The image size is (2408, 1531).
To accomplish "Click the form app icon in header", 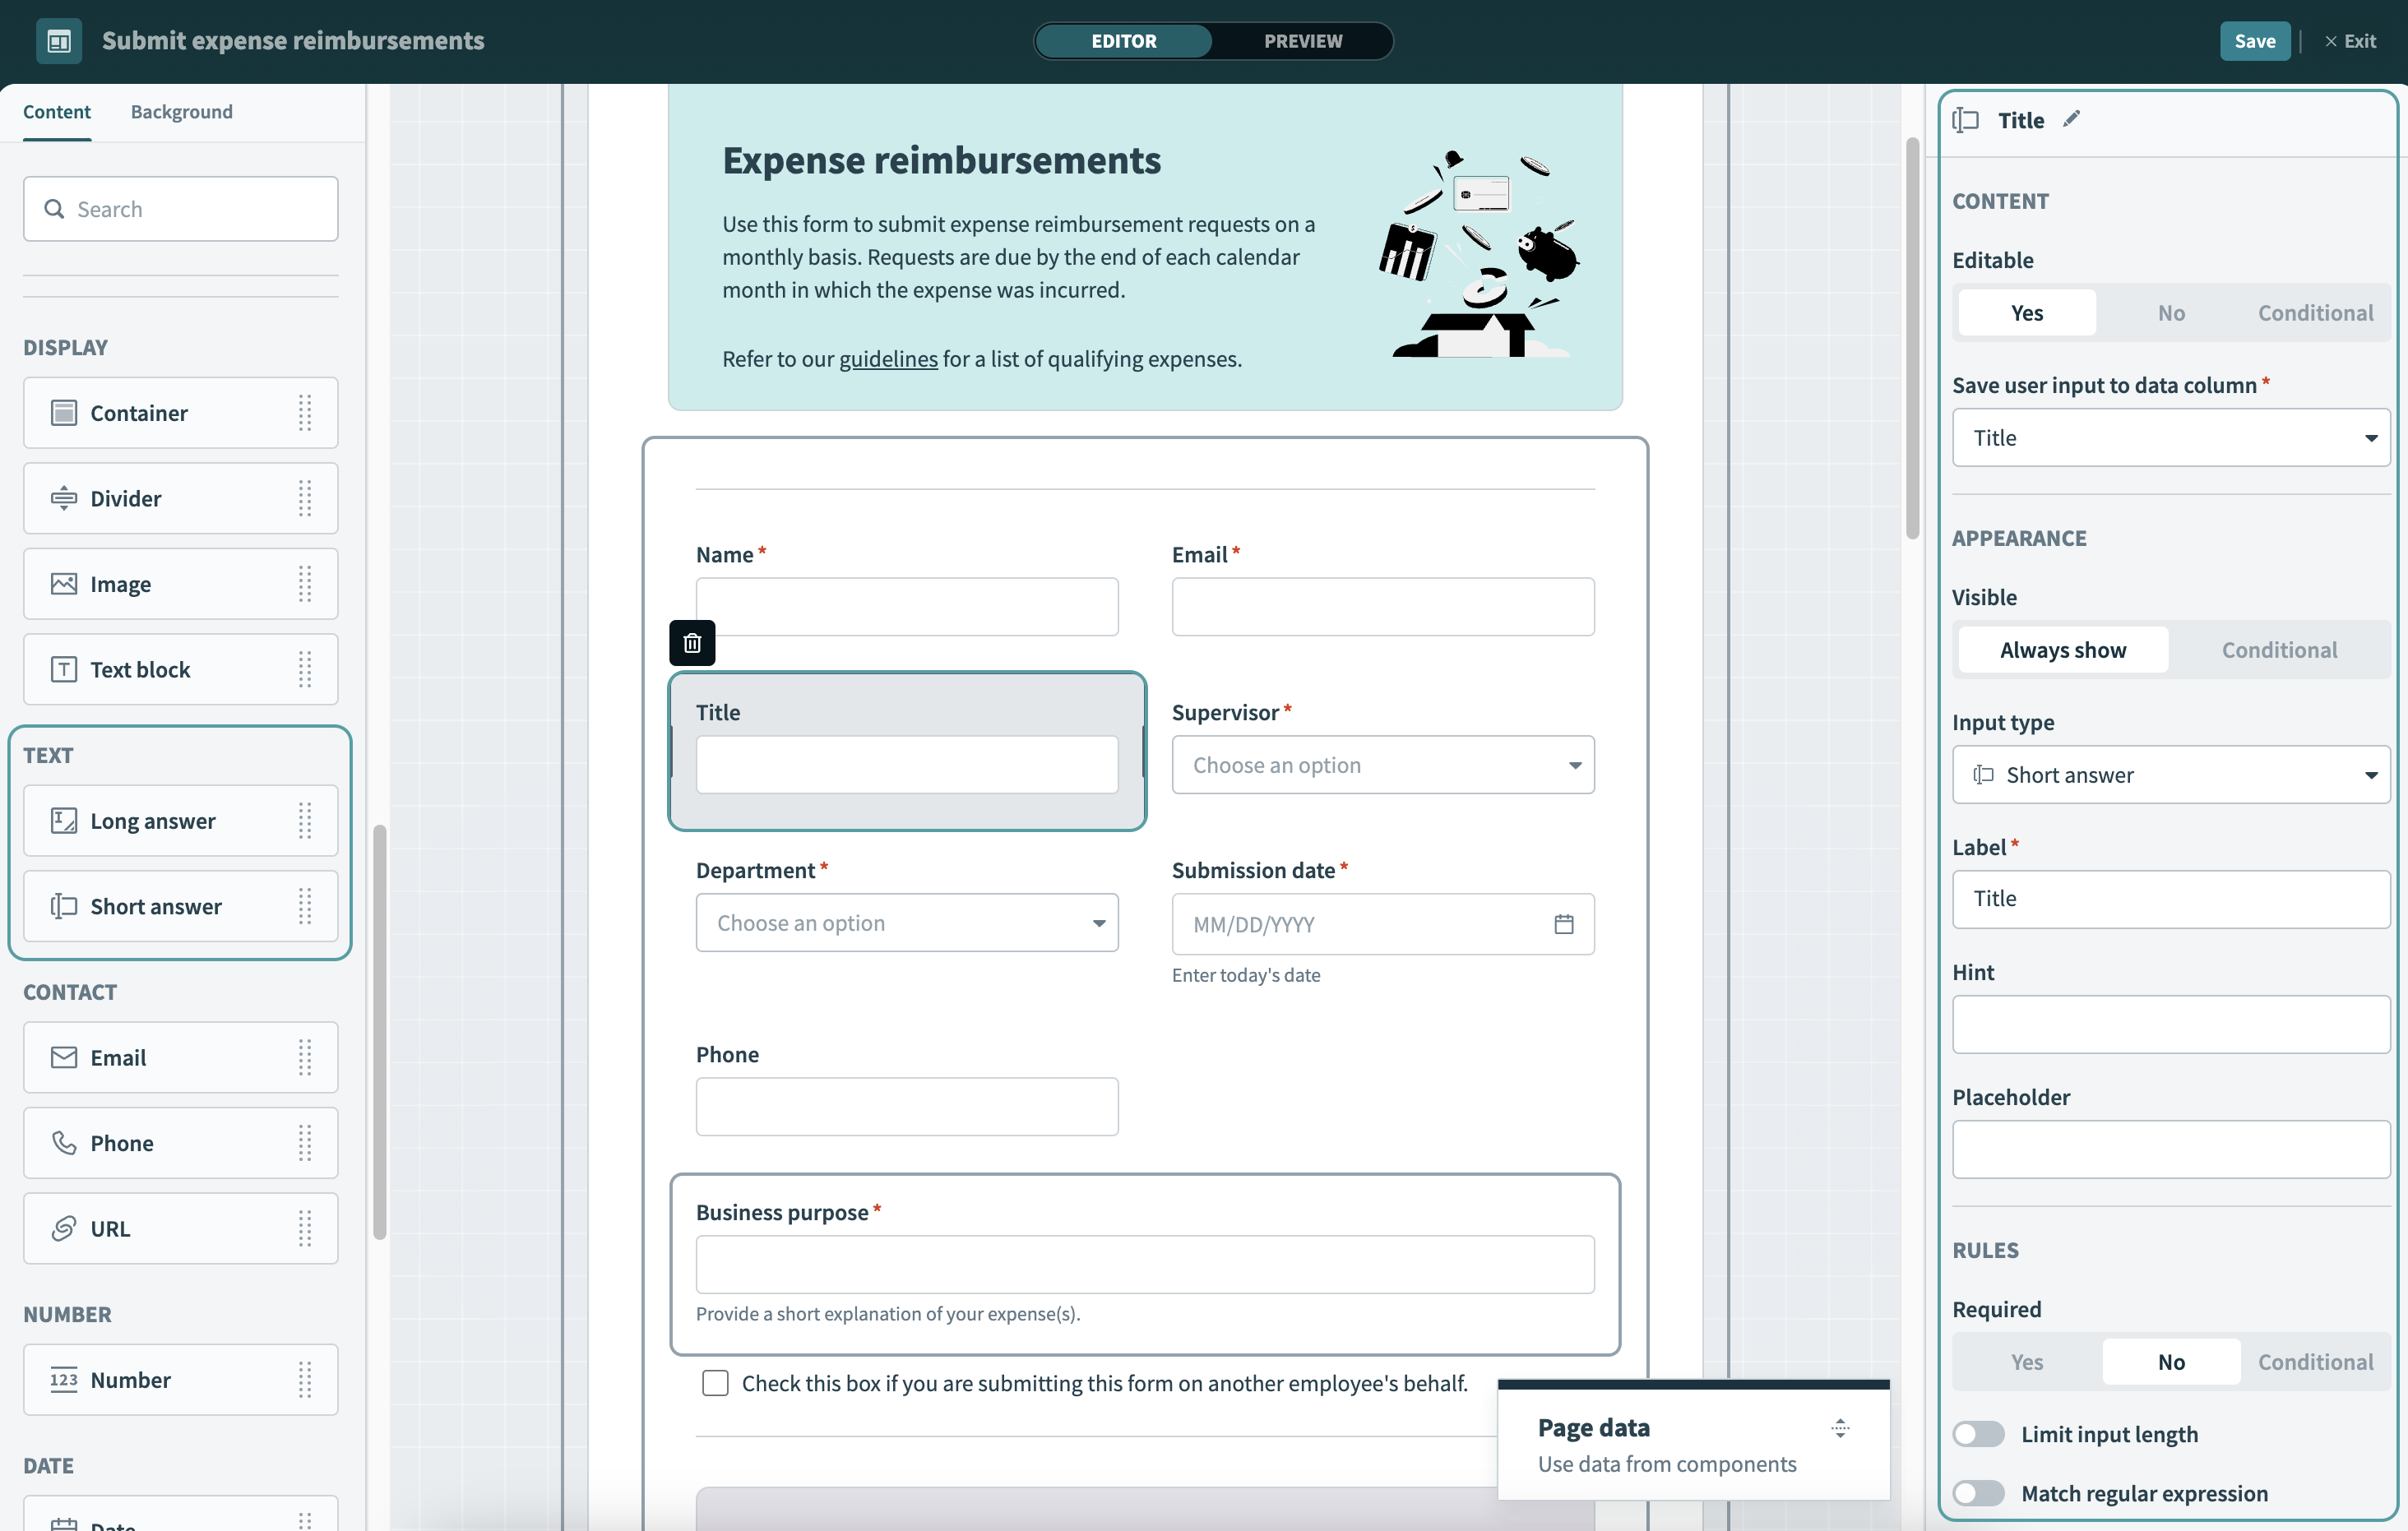I will pyautogui.click(x=59, y=41).
